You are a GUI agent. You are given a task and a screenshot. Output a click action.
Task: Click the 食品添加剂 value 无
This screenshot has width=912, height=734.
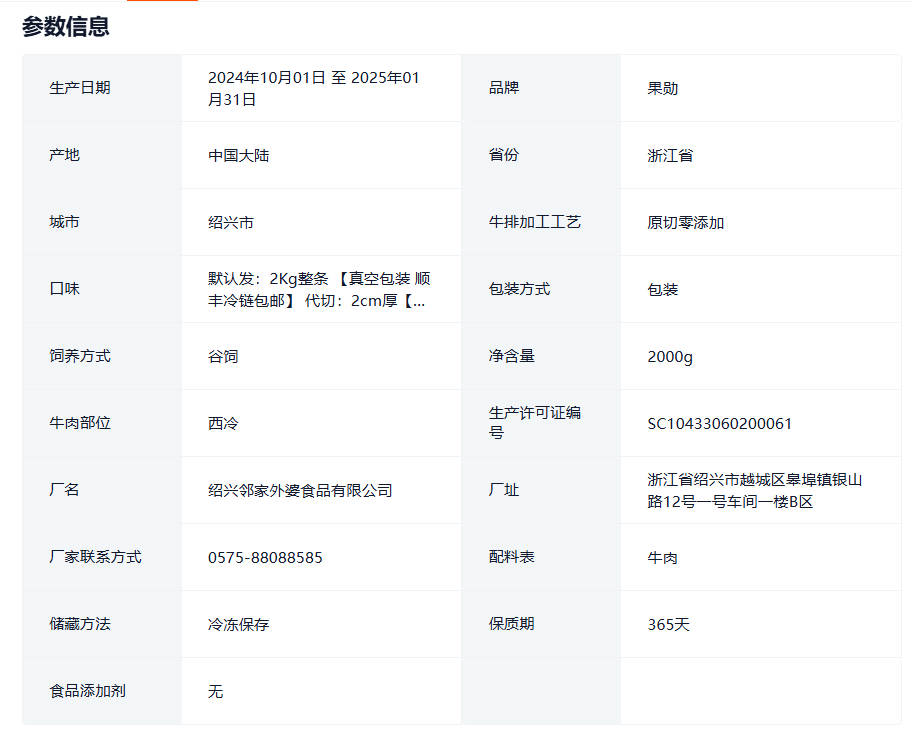pyautogui.click(x=216, y=691)
